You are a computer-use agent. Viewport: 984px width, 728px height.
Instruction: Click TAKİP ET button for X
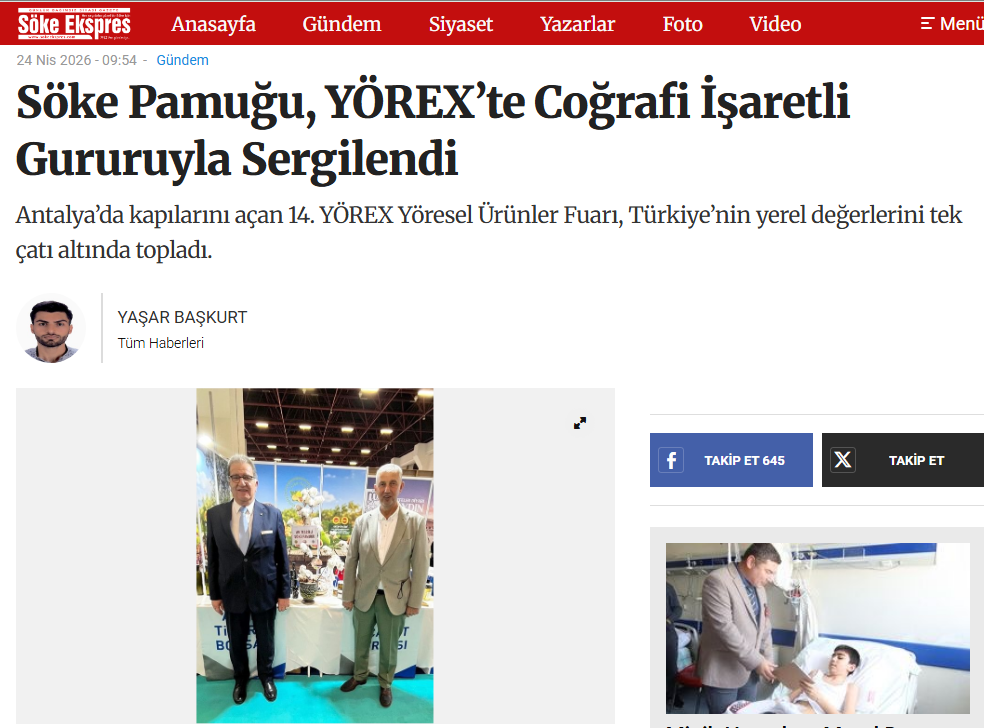[x=903, y=460]
